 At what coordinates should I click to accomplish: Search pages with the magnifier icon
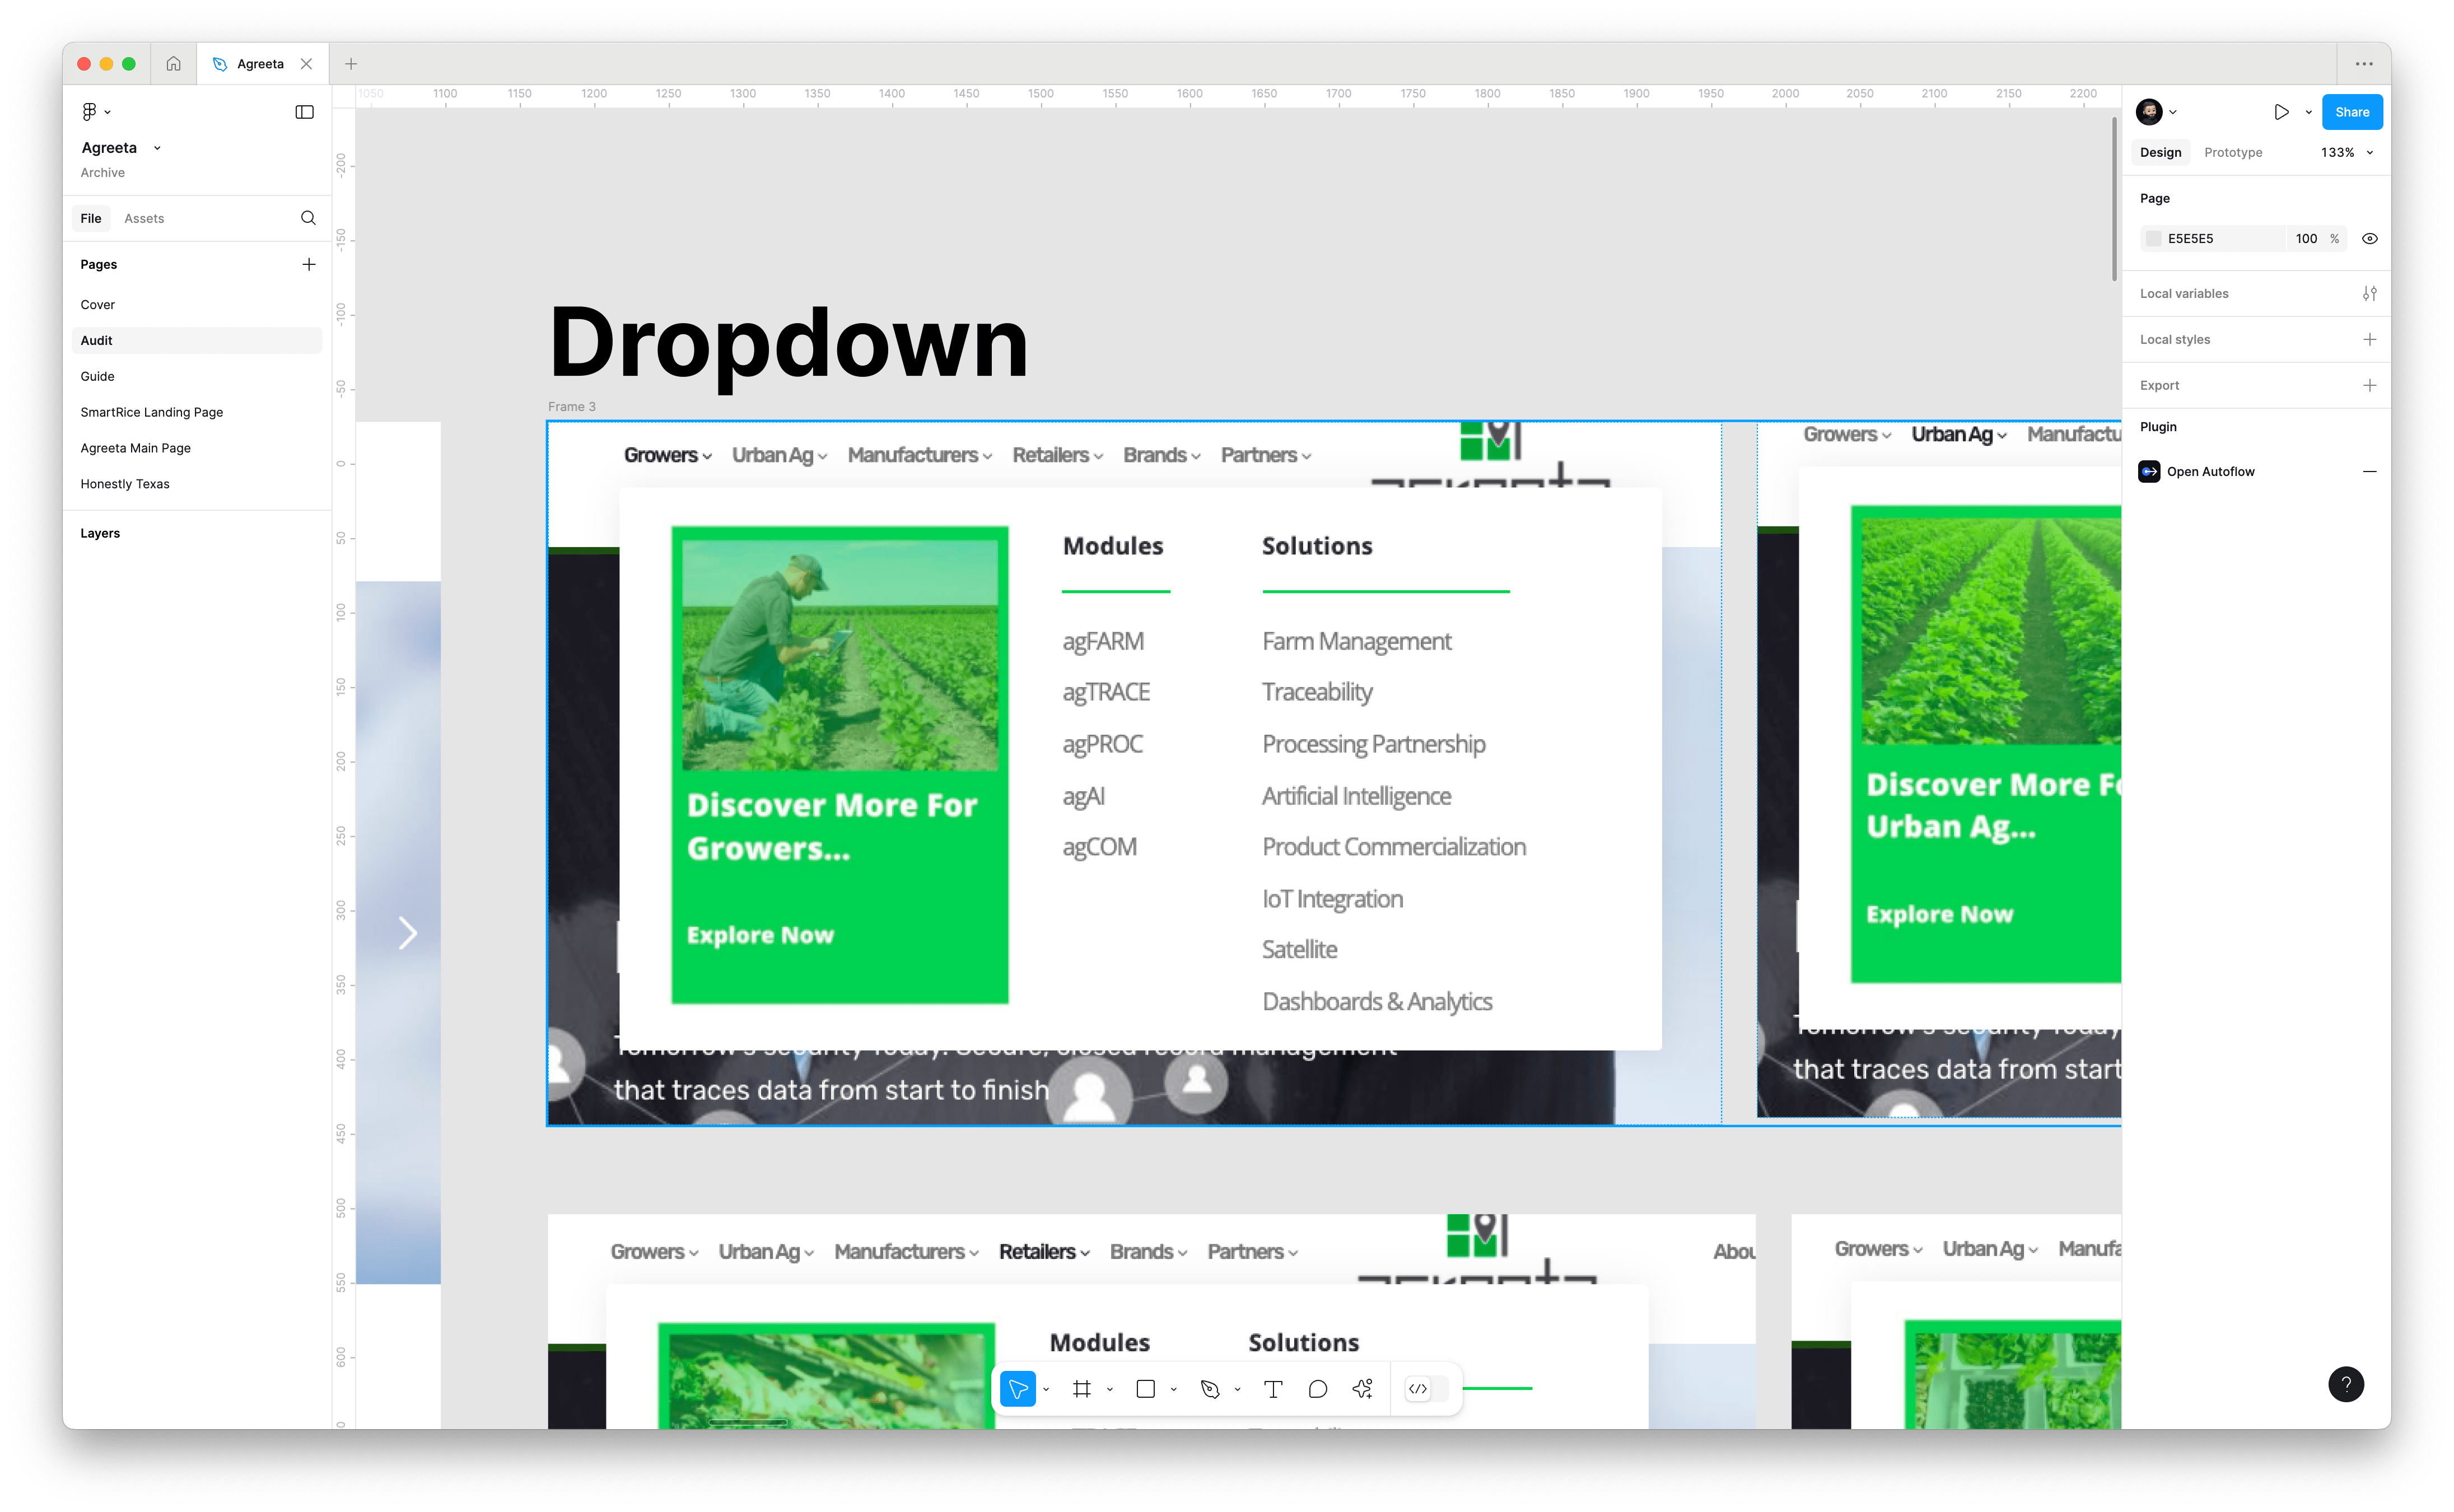pos(308,218)
